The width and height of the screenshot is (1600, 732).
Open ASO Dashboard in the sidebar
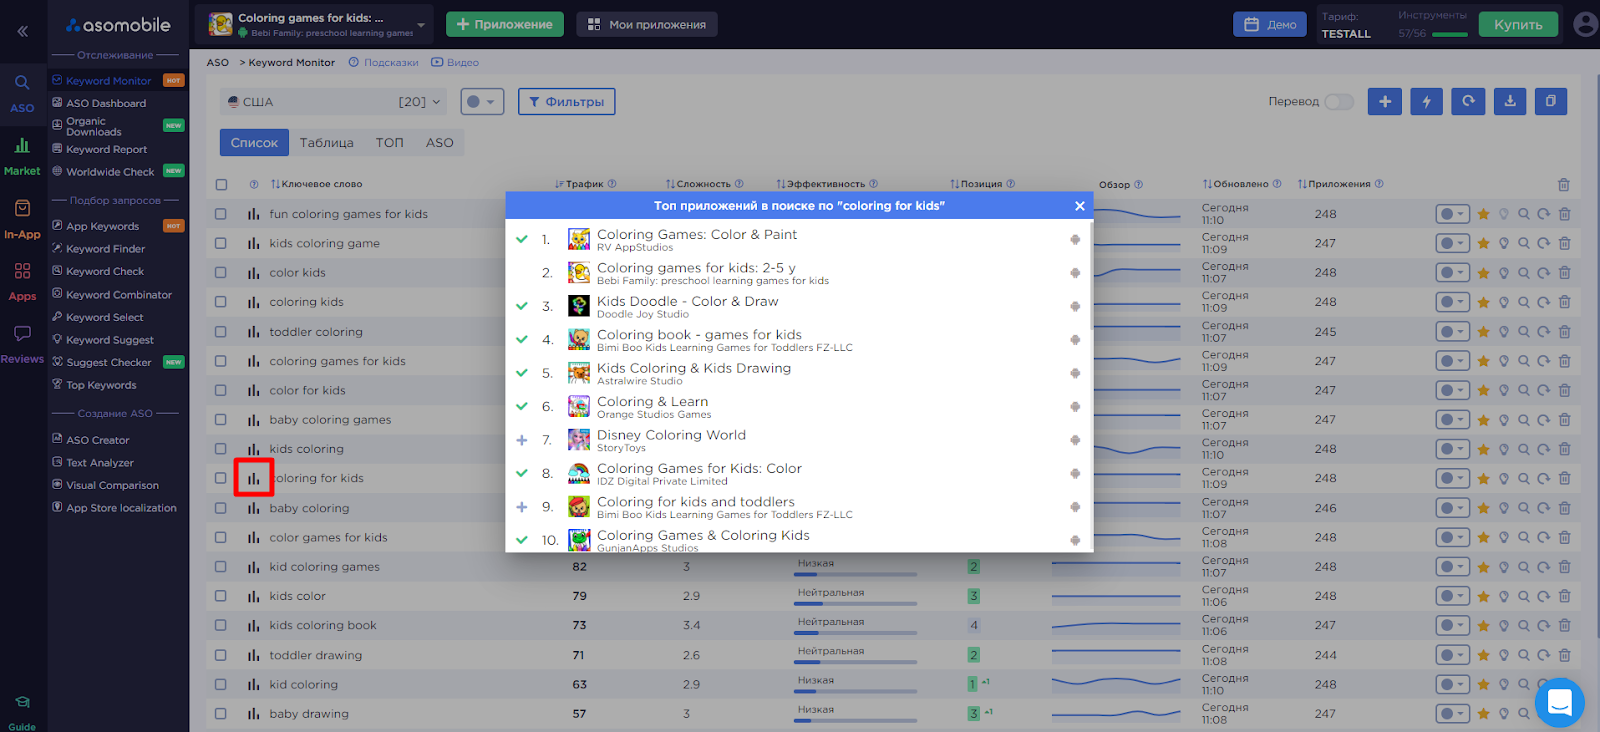(105, 103)
